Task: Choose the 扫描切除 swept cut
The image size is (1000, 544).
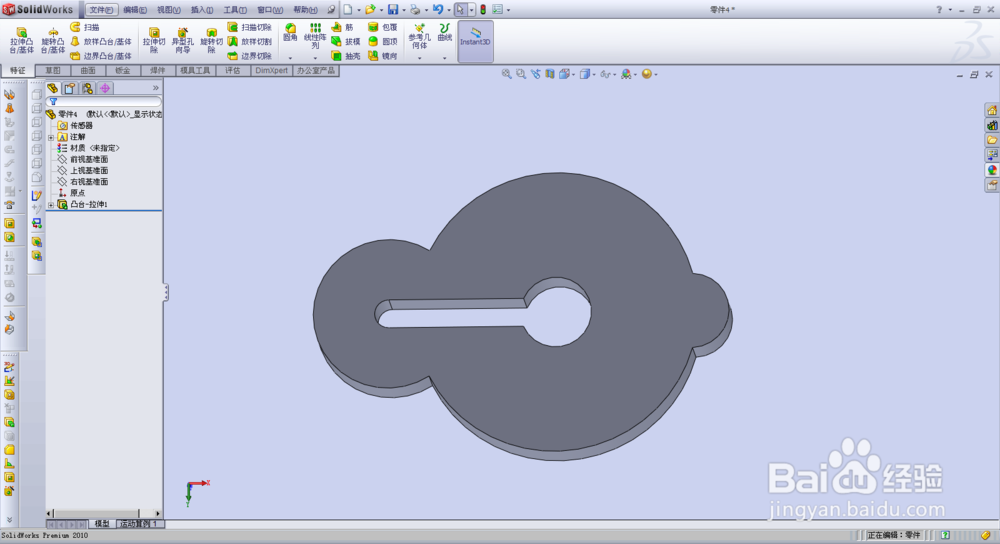Action: click(249, 27)
